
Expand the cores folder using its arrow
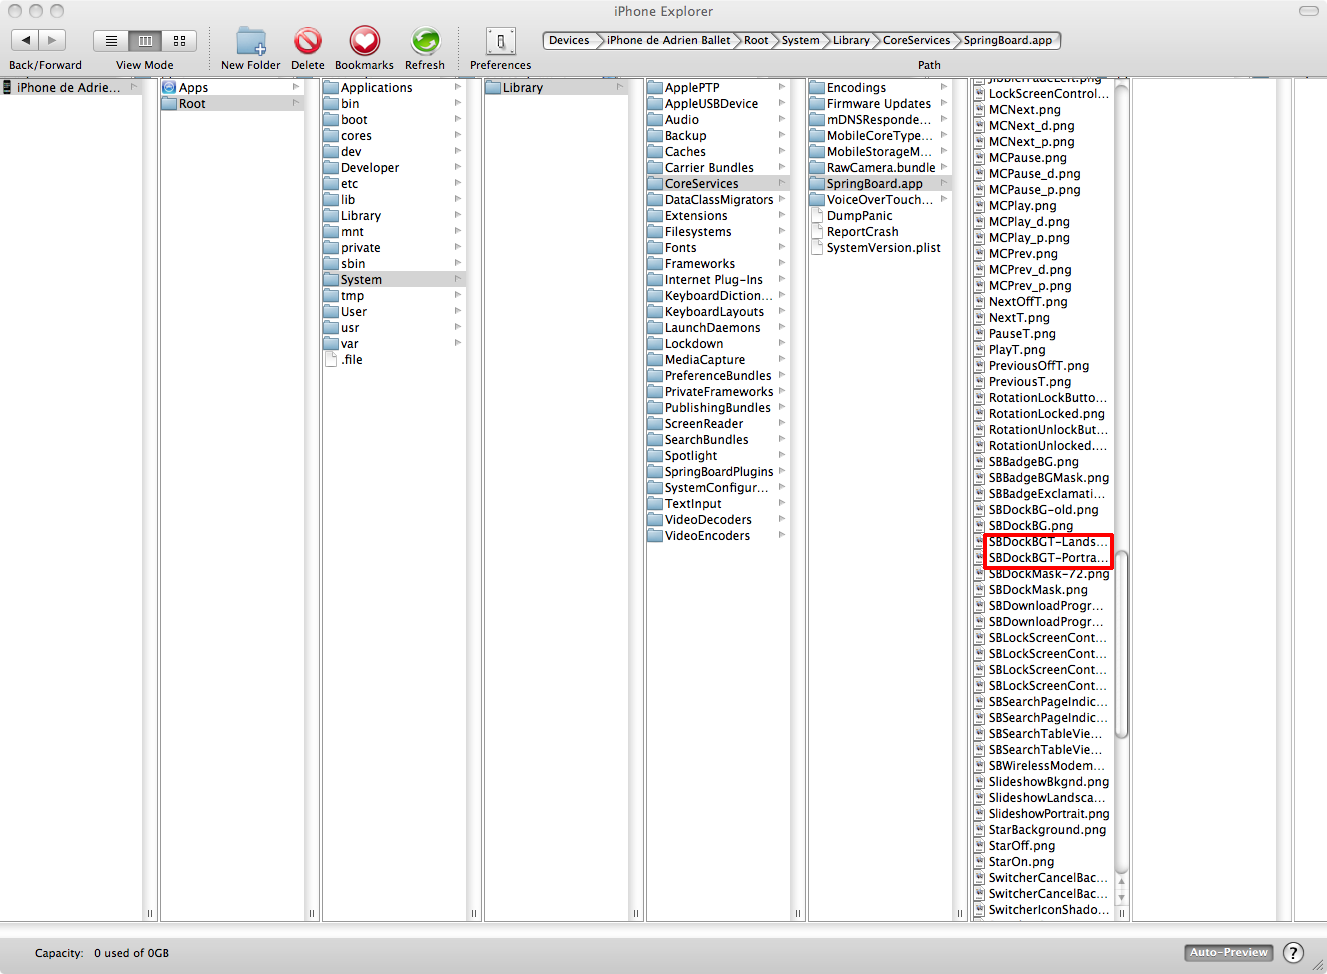point(458,136)
